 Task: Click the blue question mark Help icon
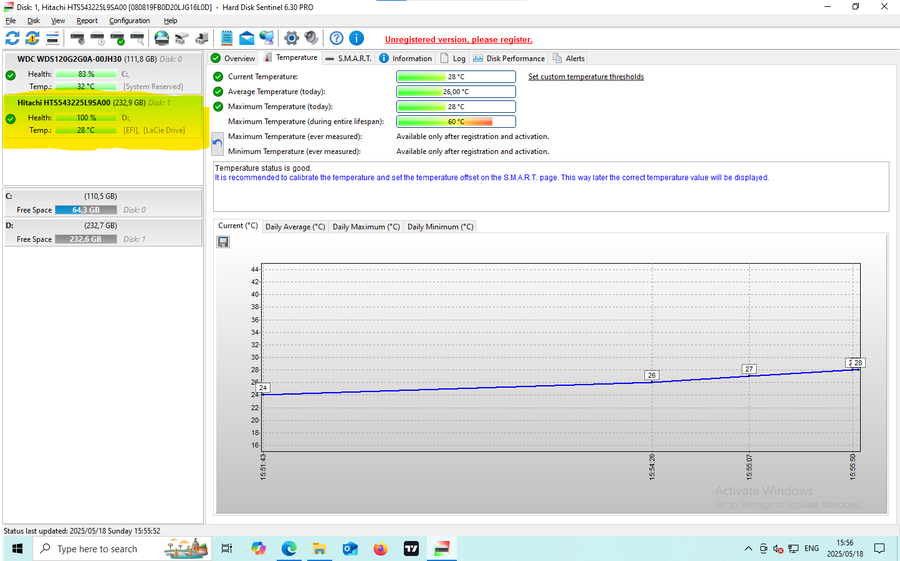(x=336, y=38)
